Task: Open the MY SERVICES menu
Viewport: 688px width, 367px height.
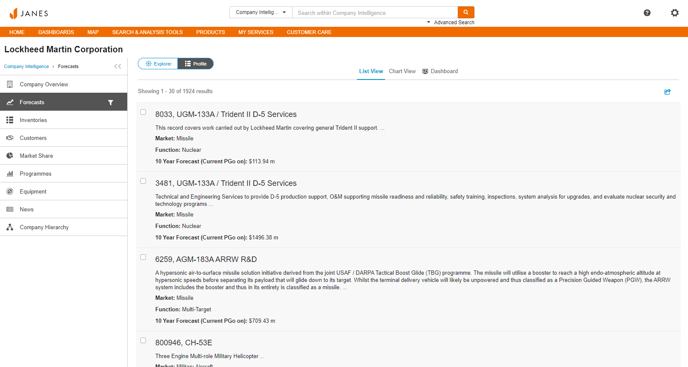Action: (x=255, y=32)
